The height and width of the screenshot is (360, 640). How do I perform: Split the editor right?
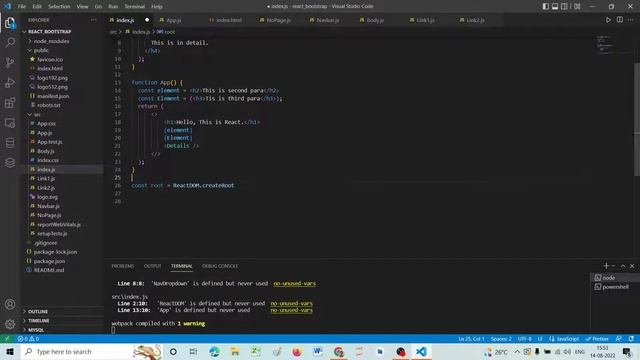(x=620, y=20)
